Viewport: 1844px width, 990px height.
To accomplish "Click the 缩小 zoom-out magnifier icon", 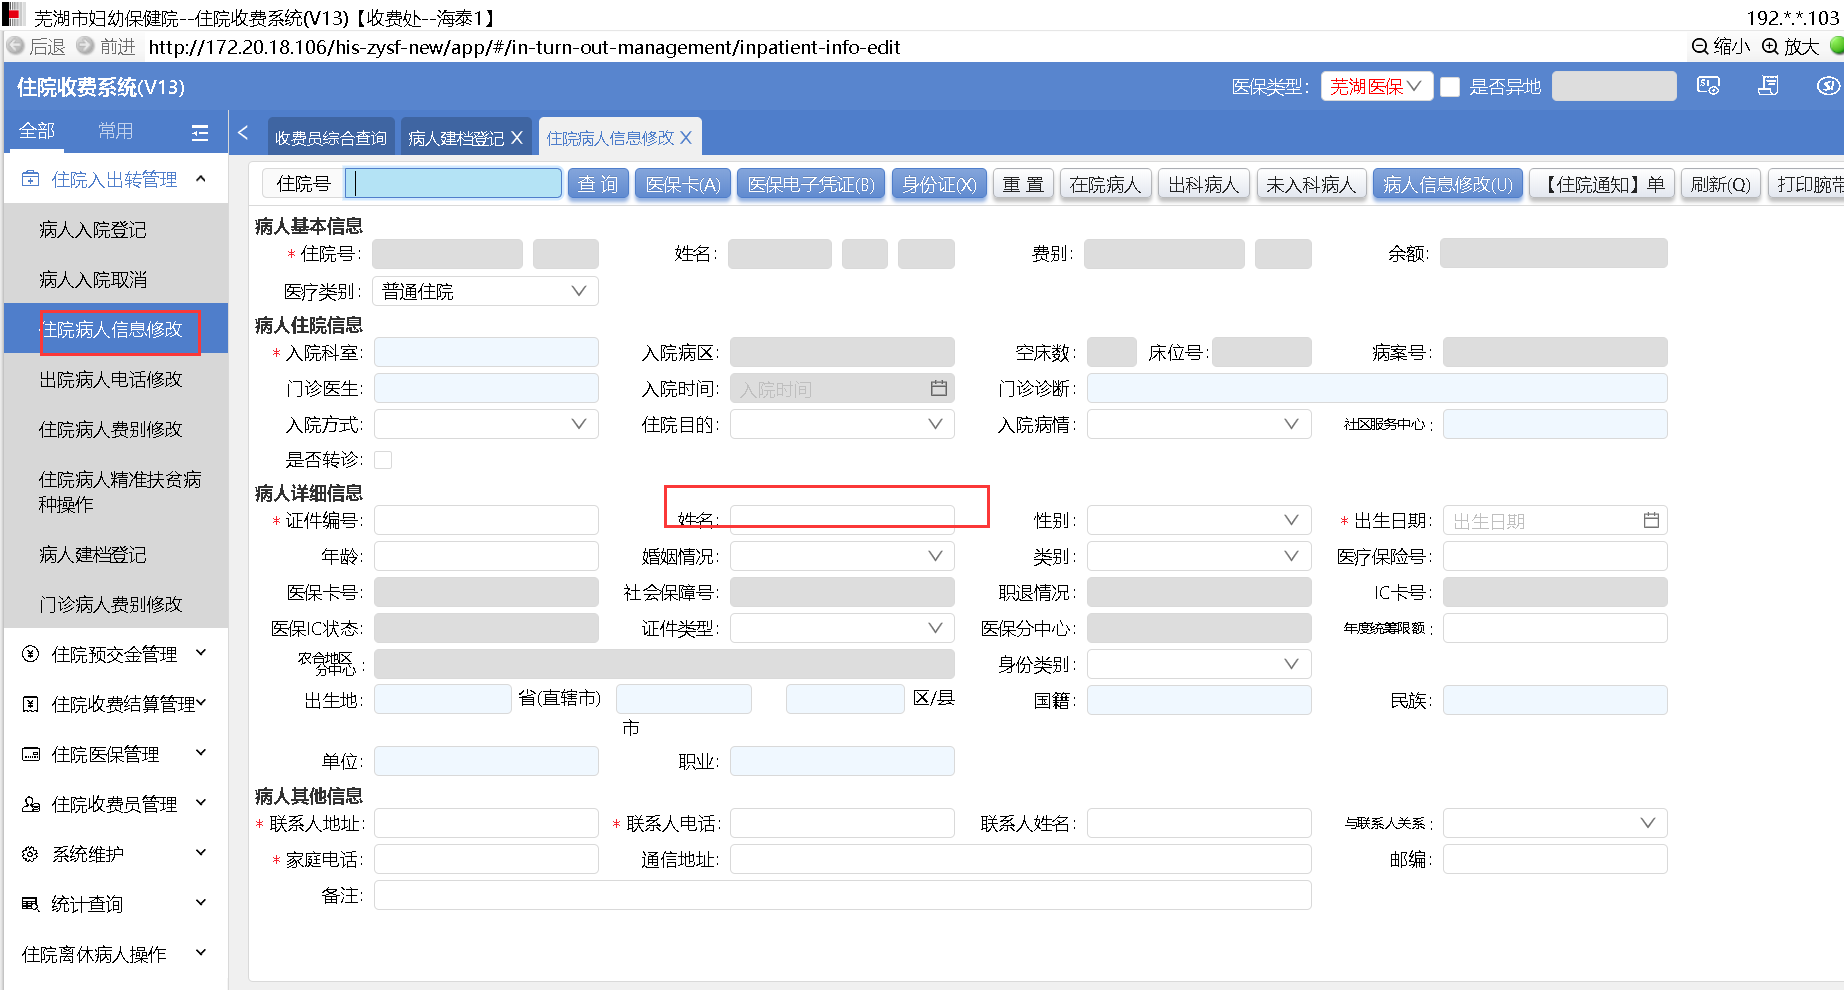I will click(1699, 46).
